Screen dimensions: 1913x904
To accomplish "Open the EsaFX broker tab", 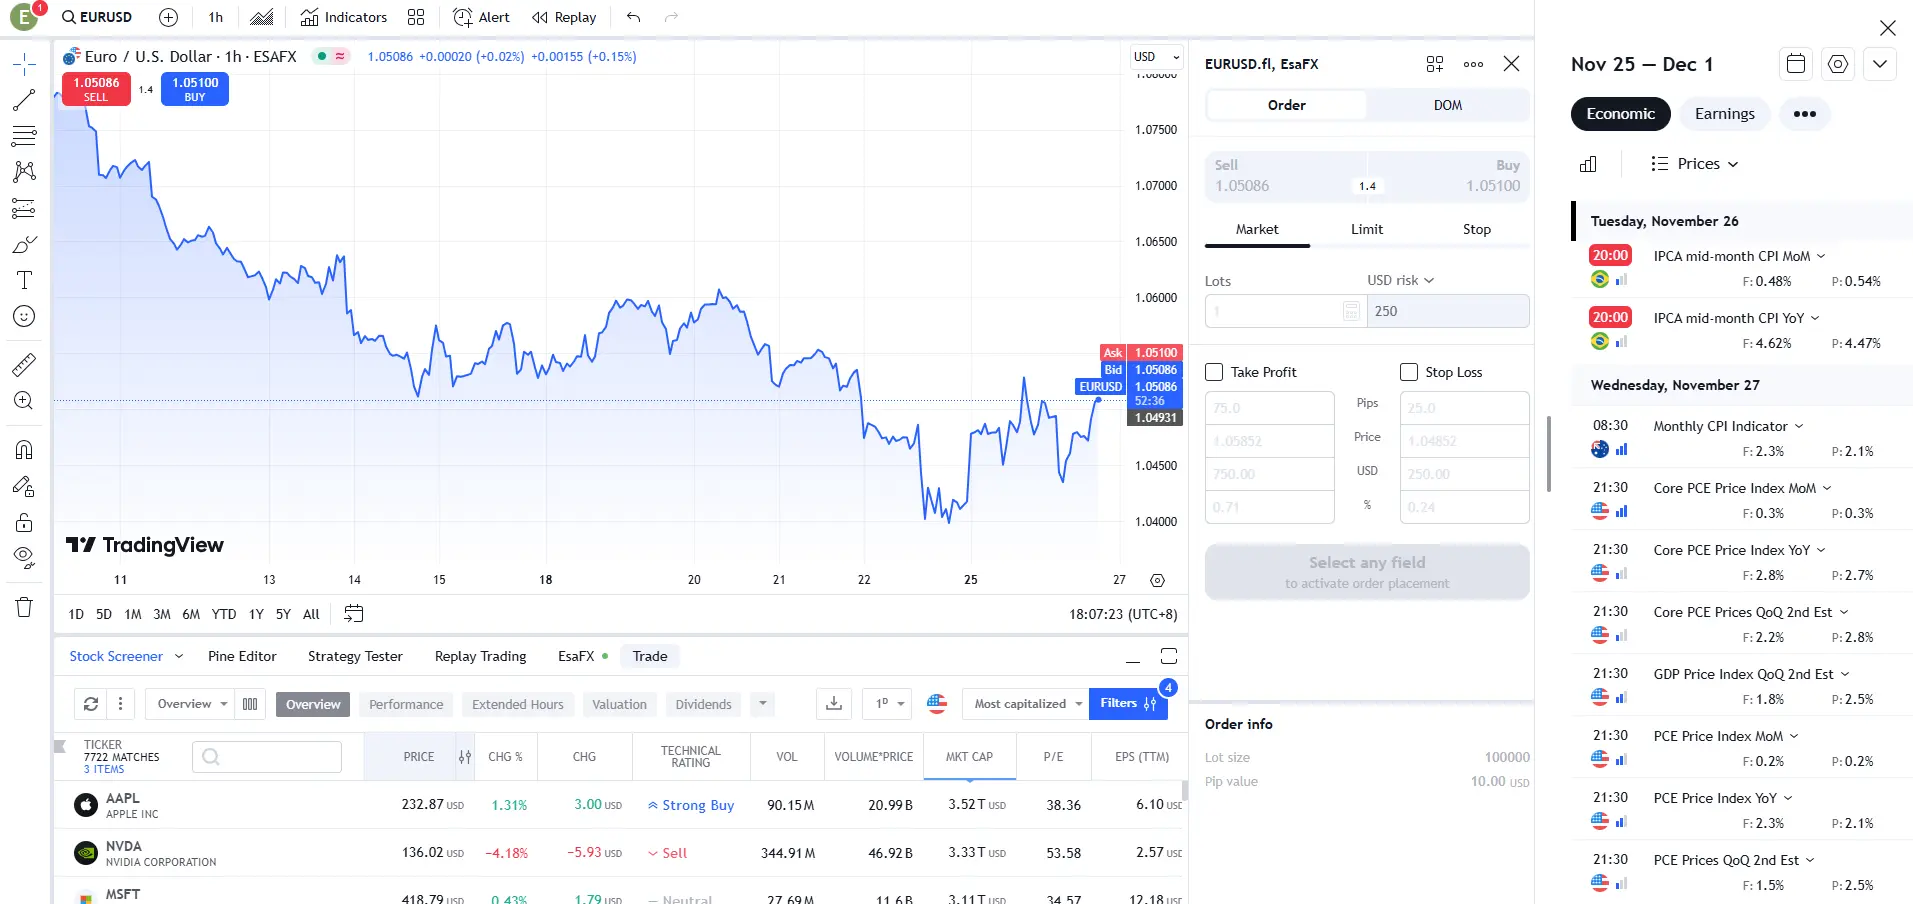I will 583,656.
